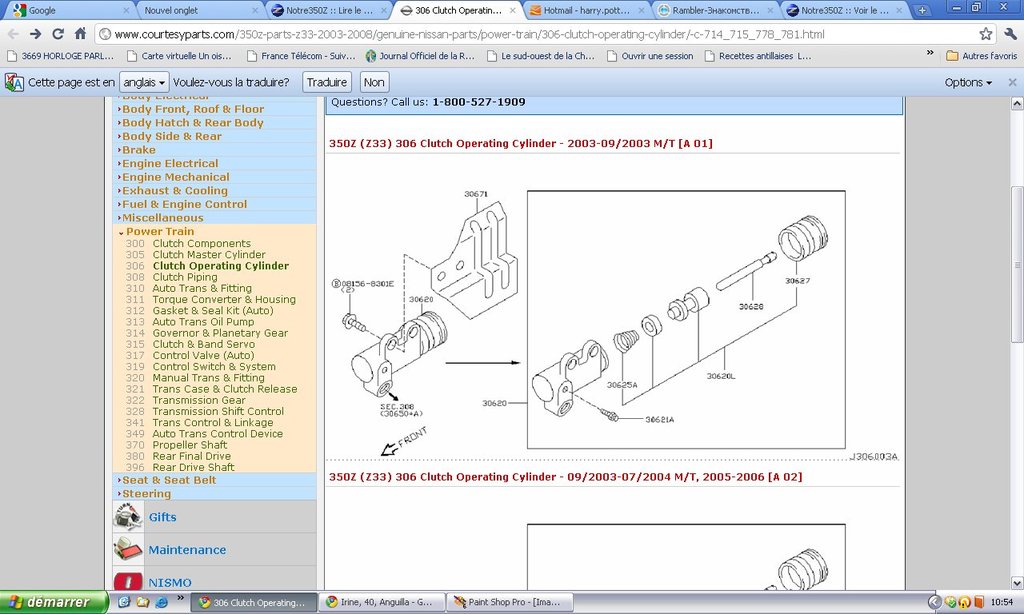Click the browser Forward arrow

point(36,34)
